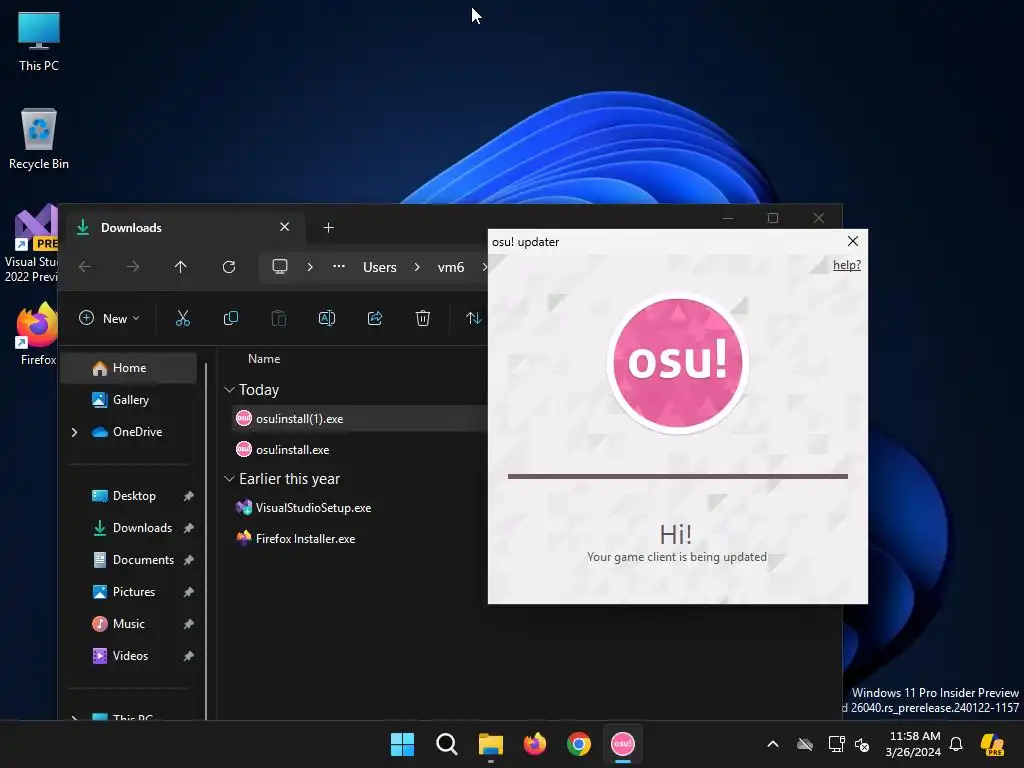The width and height of the screenshot is (1024, 768).
Task: Open the help? link in osu! updater
Action: pos(846,265)
